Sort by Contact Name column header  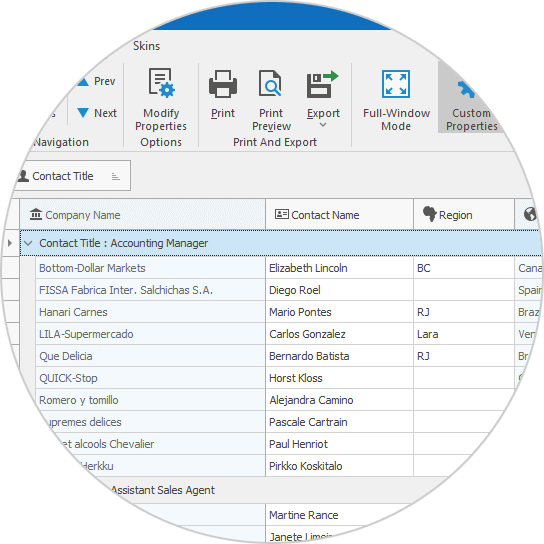click(339, 215)
